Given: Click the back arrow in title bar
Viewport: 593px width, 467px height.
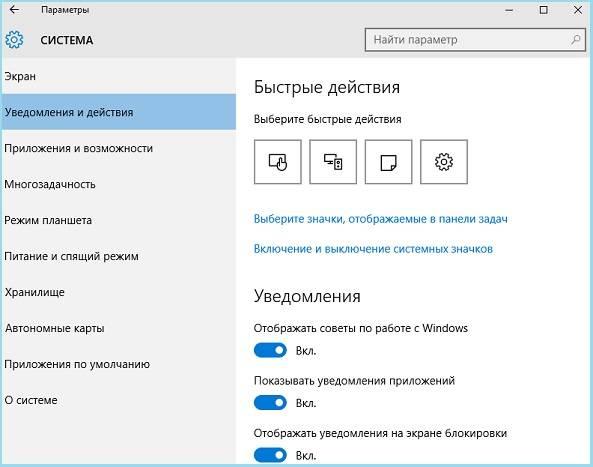Looking at the screenshot, I should click(x=14, y=9).
